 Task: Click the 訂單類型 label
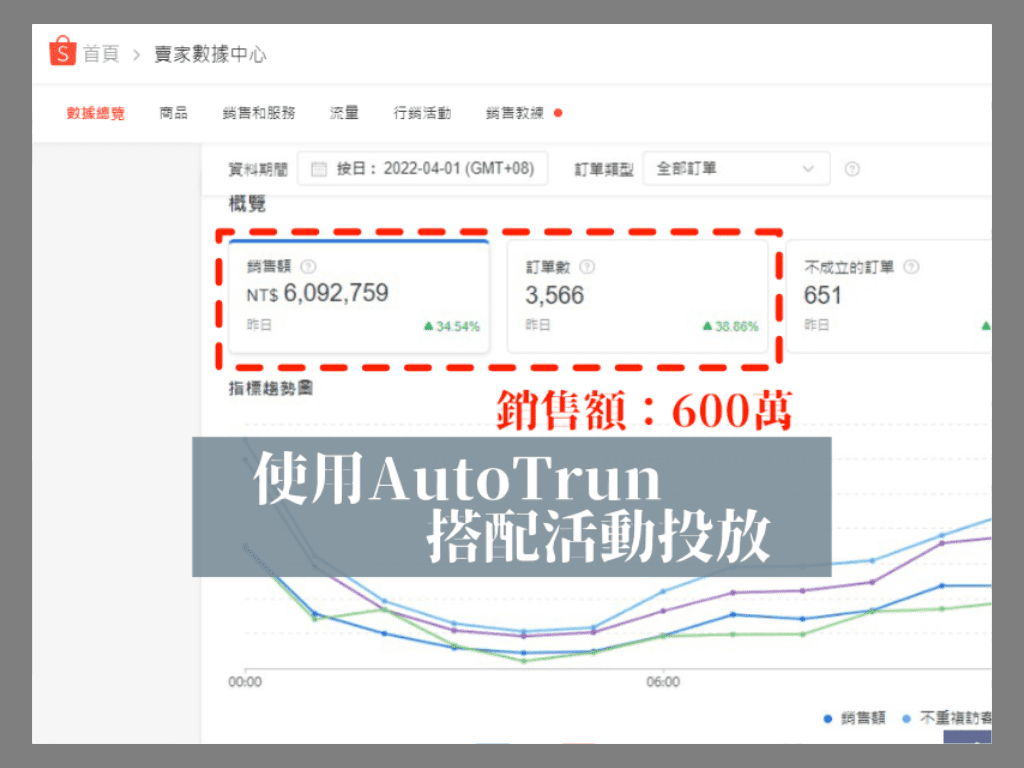click(603, 170)
